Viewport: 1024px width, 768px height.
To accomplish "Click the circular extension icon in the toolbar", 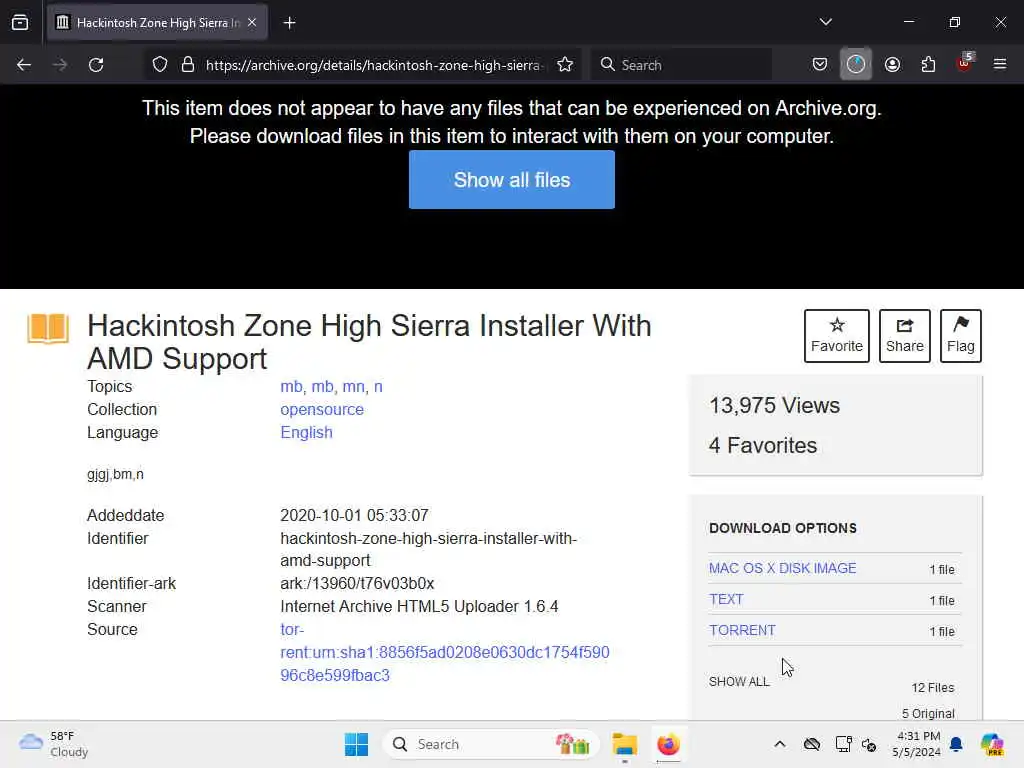I will (x=856, y=65).
